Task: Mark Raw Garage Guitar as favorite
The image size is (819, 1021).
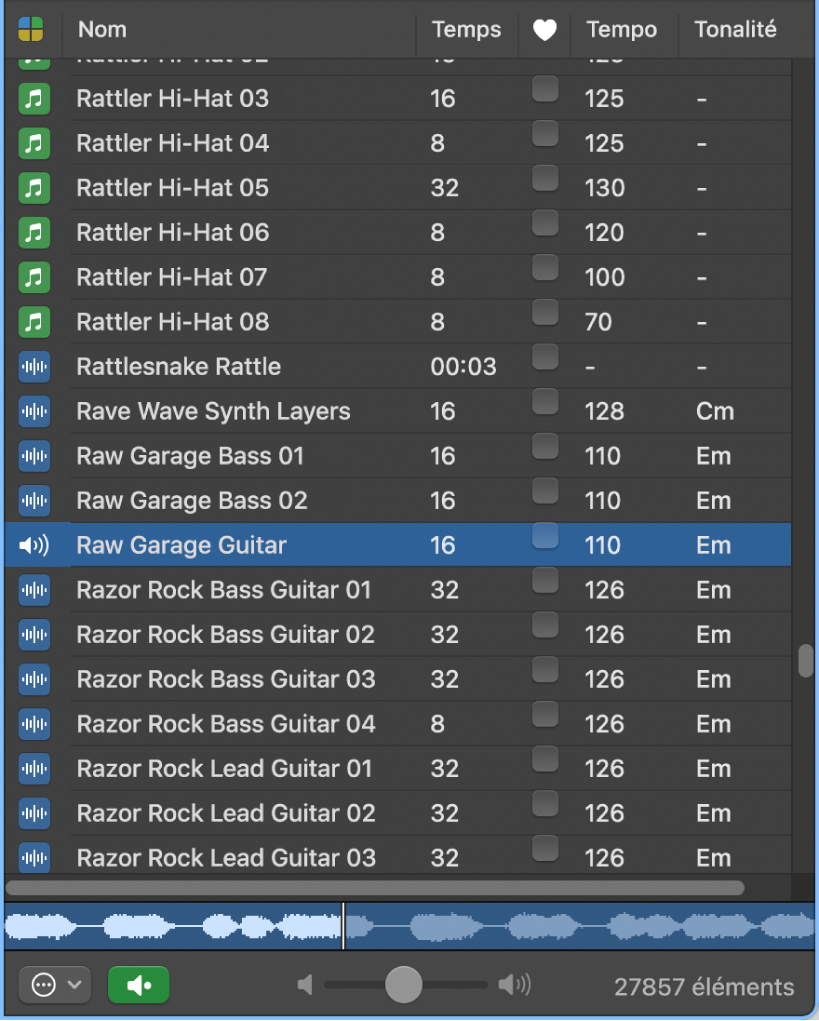Action: (x=545, y=537)
